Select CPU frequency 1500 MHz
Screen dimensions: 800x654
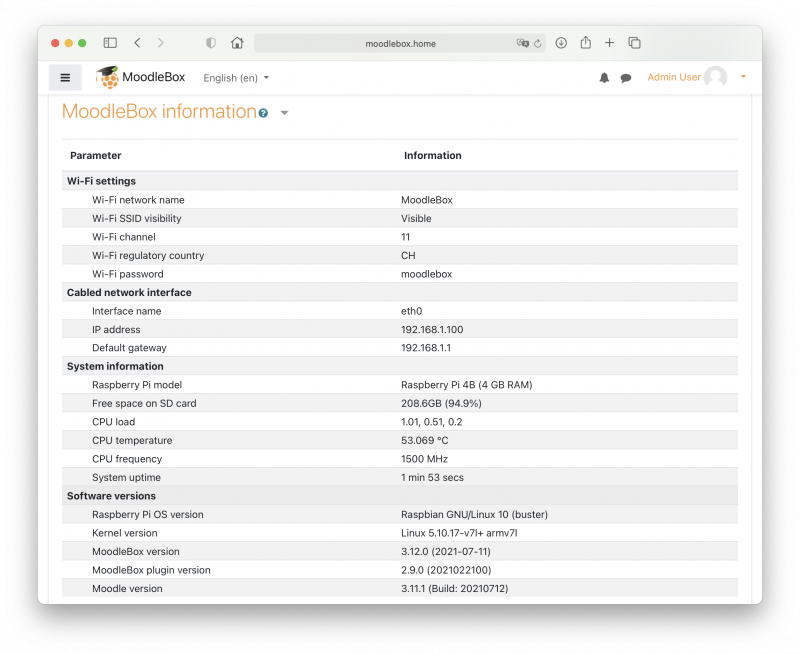[x=424, y=459]
